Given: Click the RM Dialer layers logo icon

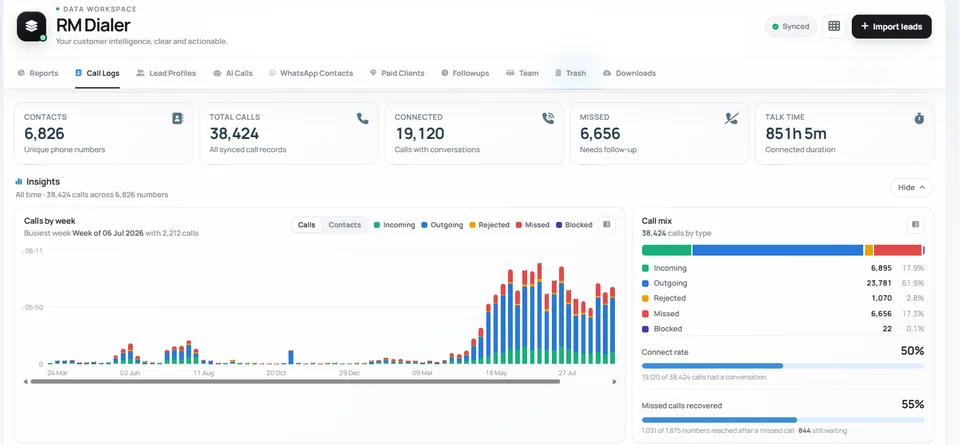Looking at the screenshot, I should (32, 26).
